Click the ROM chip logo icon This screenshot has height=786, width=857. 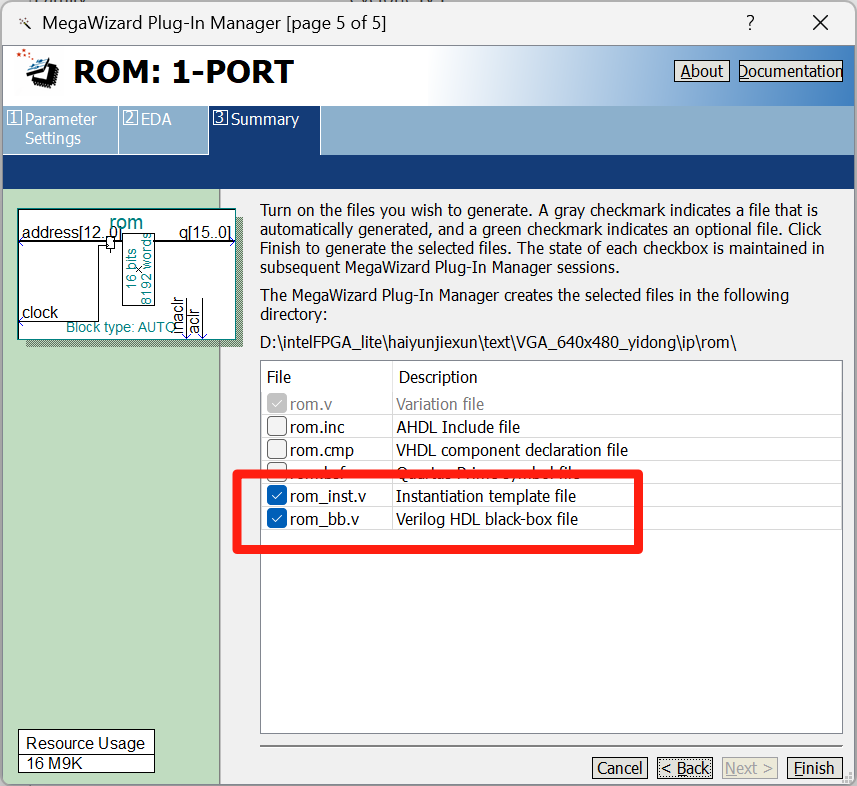click(39, 69)
